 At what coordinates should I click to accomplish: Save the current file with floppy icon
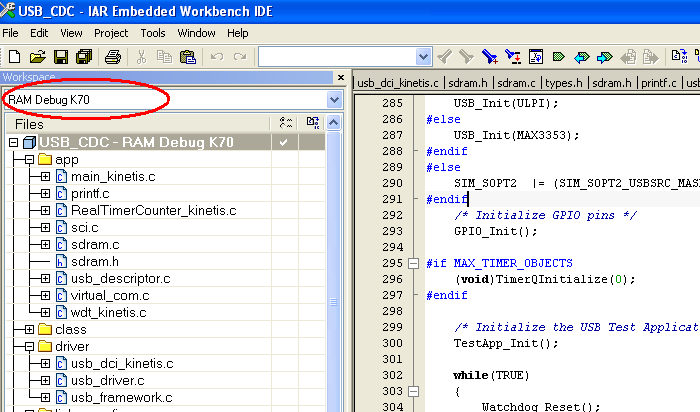coord(61,57)
